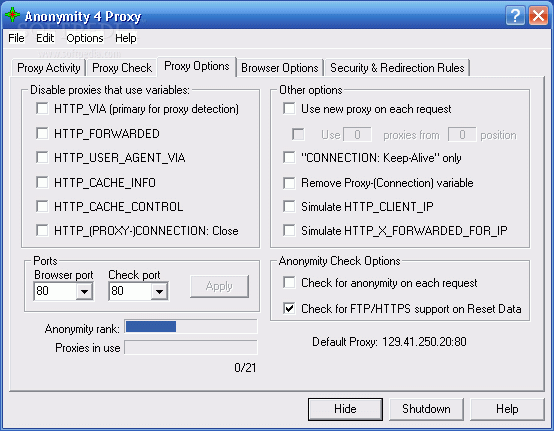Expand the Browser port dropdown arrow
The width and height of the screenshot is (554, 431).
[84, 291]
